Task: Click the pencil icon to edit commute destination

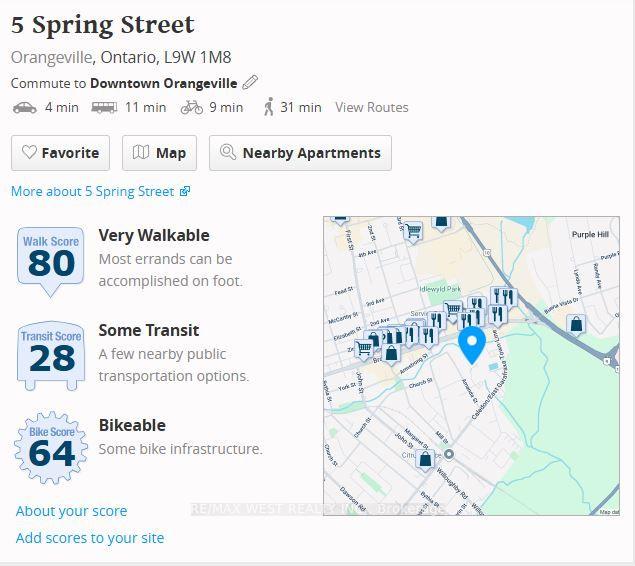Action: point(250,83)
